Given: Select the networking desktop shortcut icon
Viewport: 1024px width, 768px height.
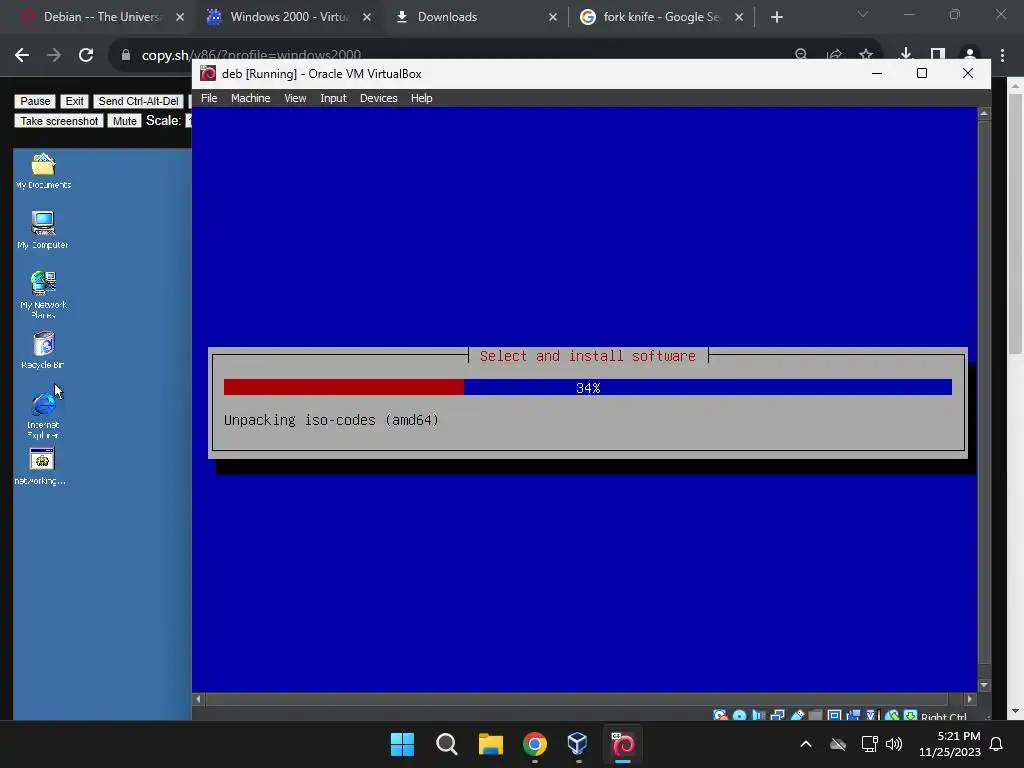Looking at the screenshot, I should [41, 466].
